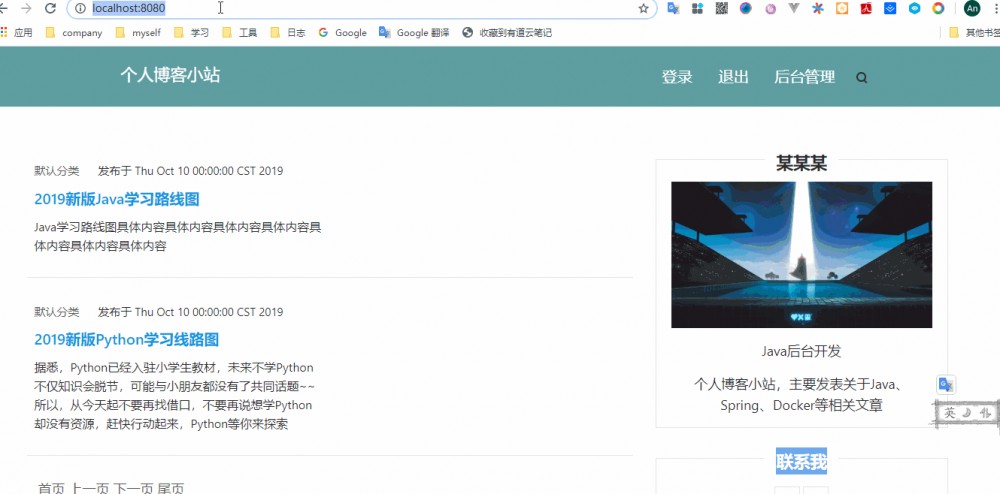The image size is (1000, 494).
Task: Bookmark this page with the star icon
Action: click(643, 8)
